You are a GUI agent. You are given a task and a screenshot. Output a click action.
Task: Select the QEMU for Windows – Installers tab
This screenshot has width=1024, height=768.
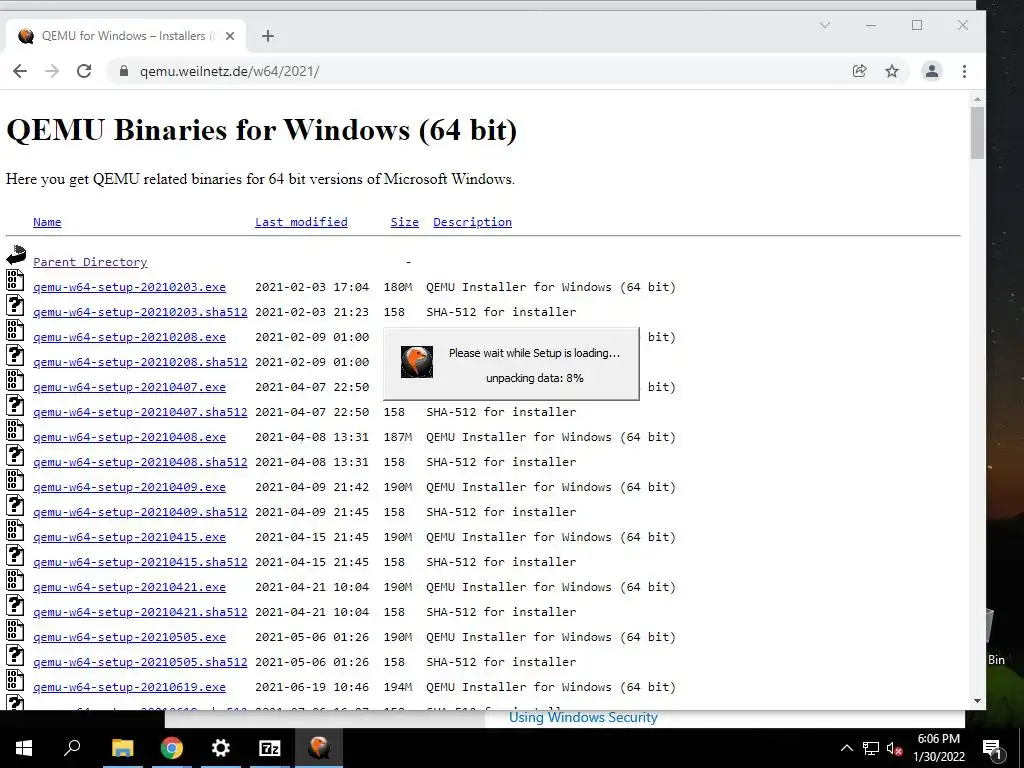coord(127,36)
